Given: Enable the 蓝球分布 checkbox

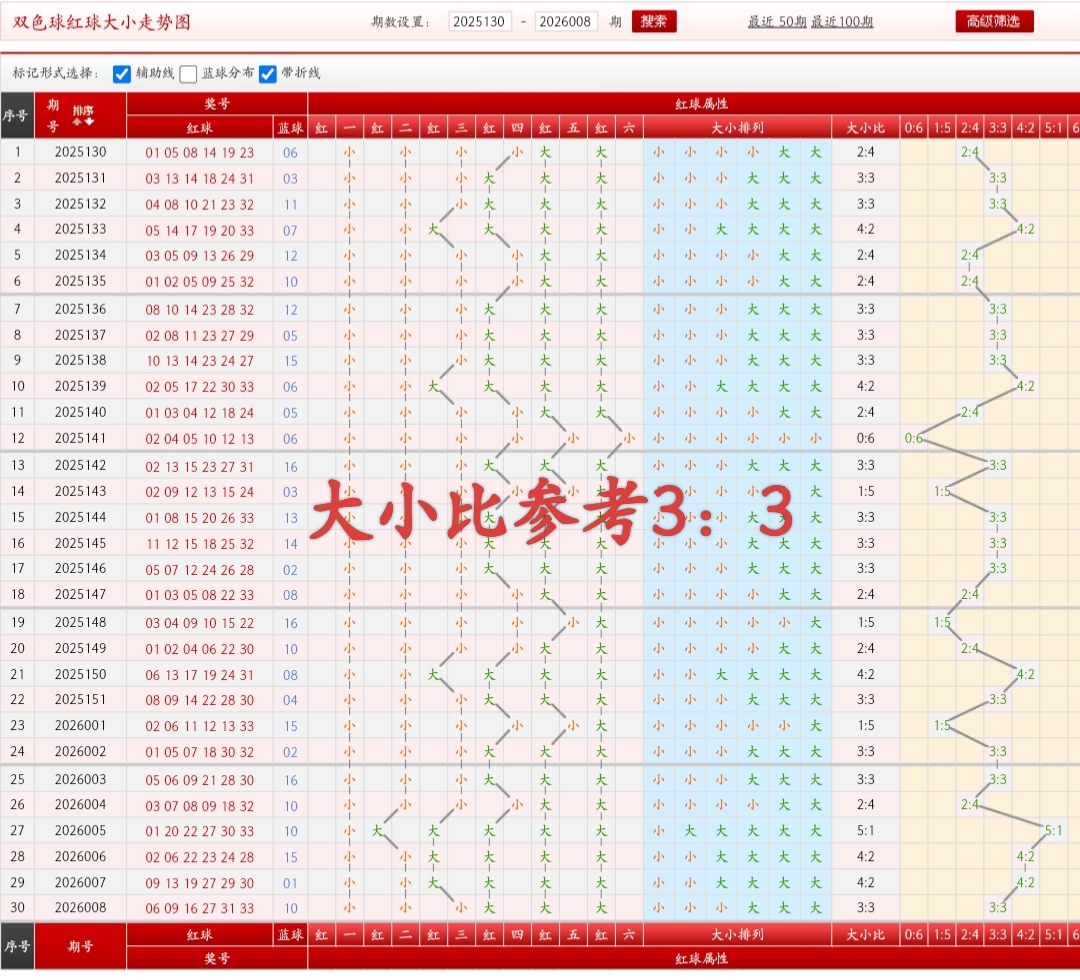Looking at the screenshot, I should (188, 74).
